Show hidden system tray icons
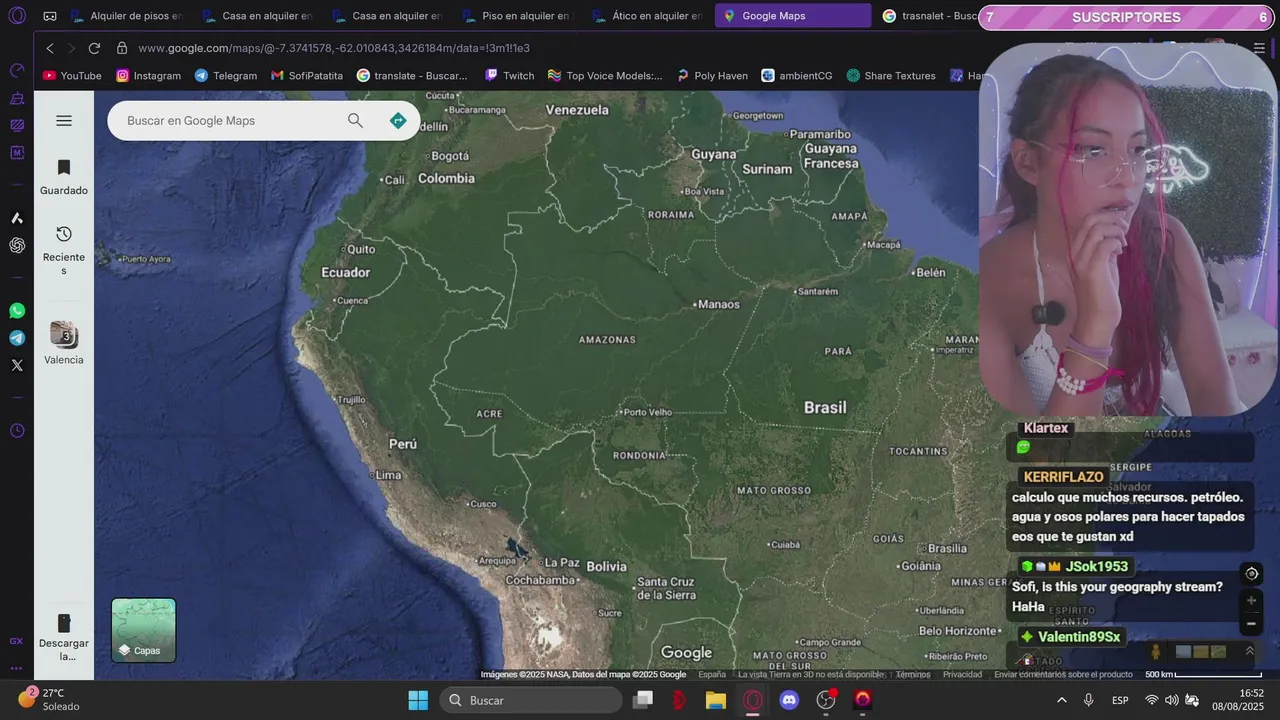The width and height of the screenshot is (1280, 720). [x=1061, y=700]
